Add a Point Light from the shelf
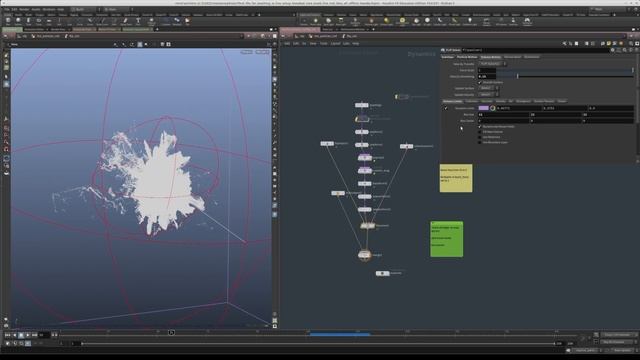The height and width of the screenshot is (360, 640). pyautogui.click(x=316, y=21)
